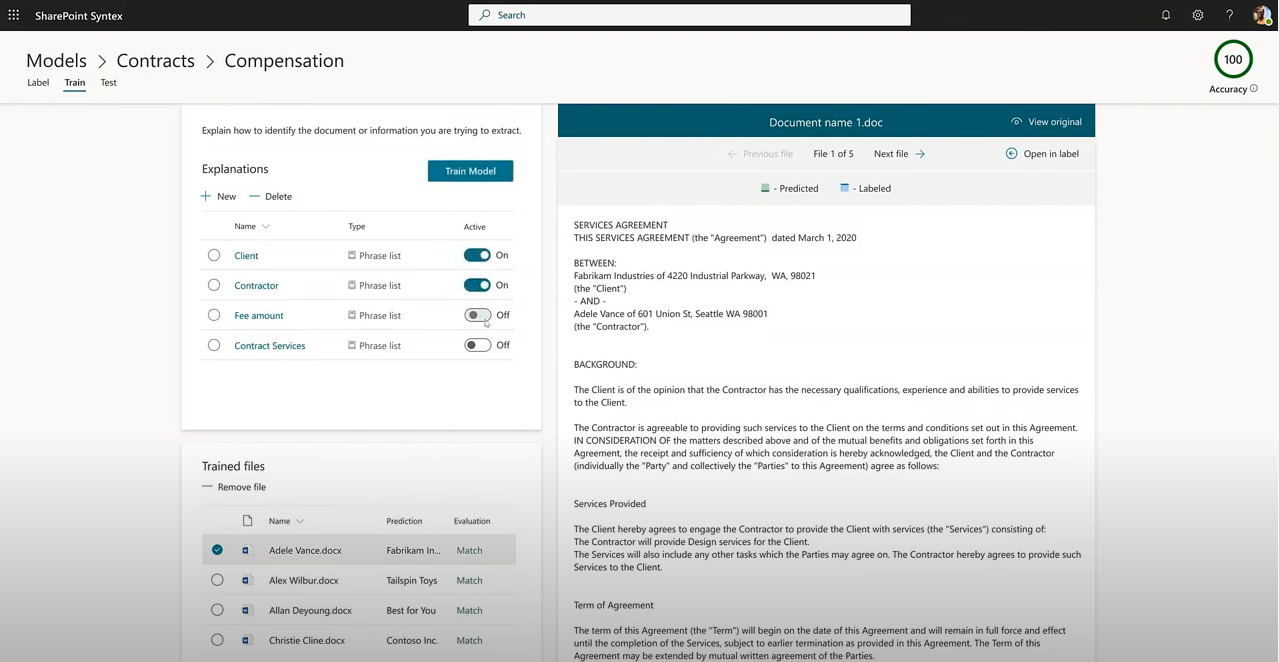Switch to the Test tab
The height and width of the screenshot is (662, 1279).
tap(108, 83)
